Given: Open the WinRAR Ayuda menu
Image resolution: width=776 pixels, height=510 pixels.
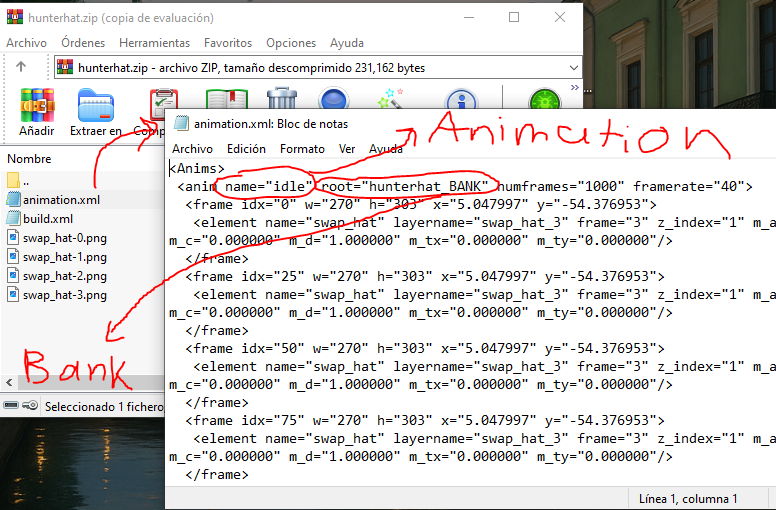Looking at the screenshot, I should (x=347, y=43).
